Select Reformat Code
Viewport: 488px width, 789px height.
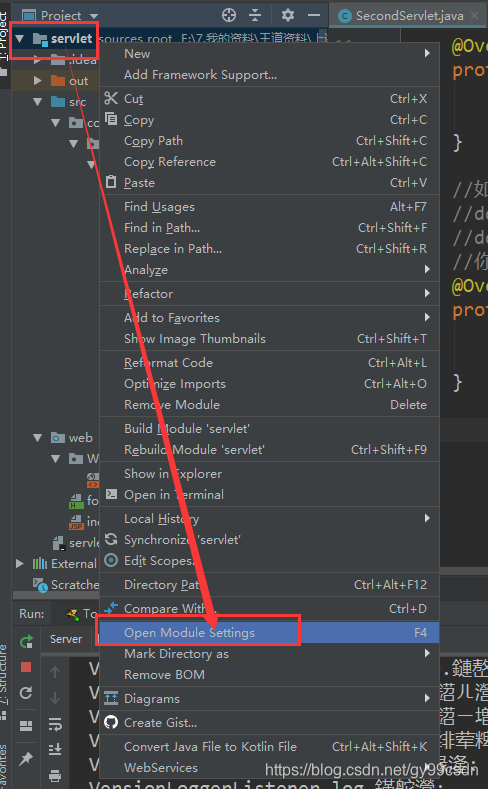pos(270,362)
